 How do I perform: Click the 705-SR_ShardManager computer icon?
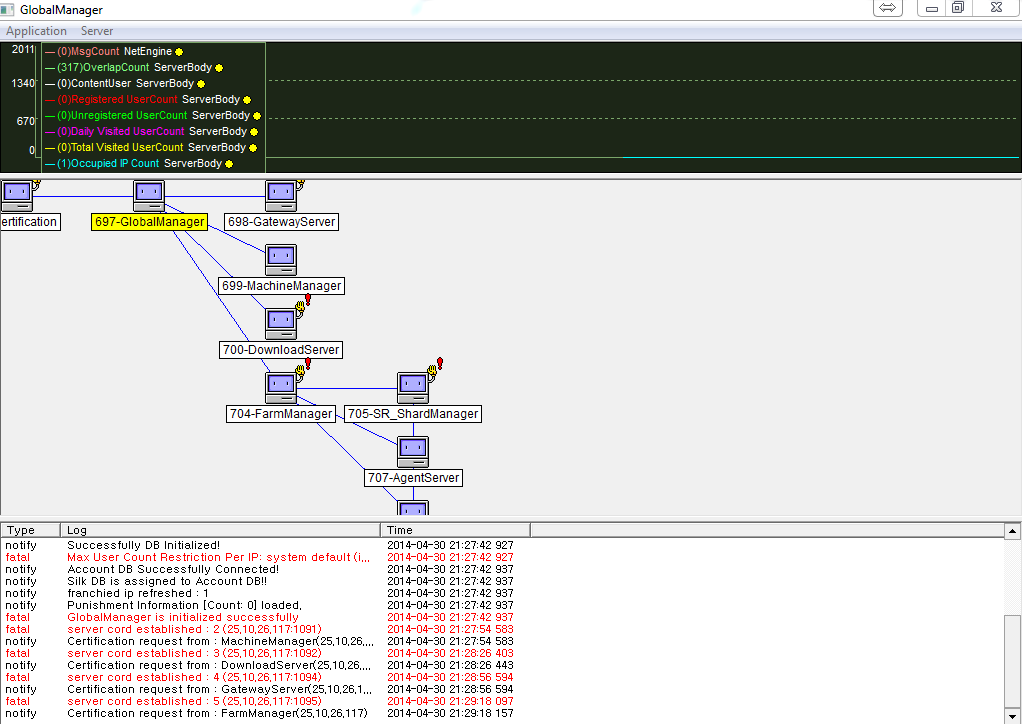[413, 388]
